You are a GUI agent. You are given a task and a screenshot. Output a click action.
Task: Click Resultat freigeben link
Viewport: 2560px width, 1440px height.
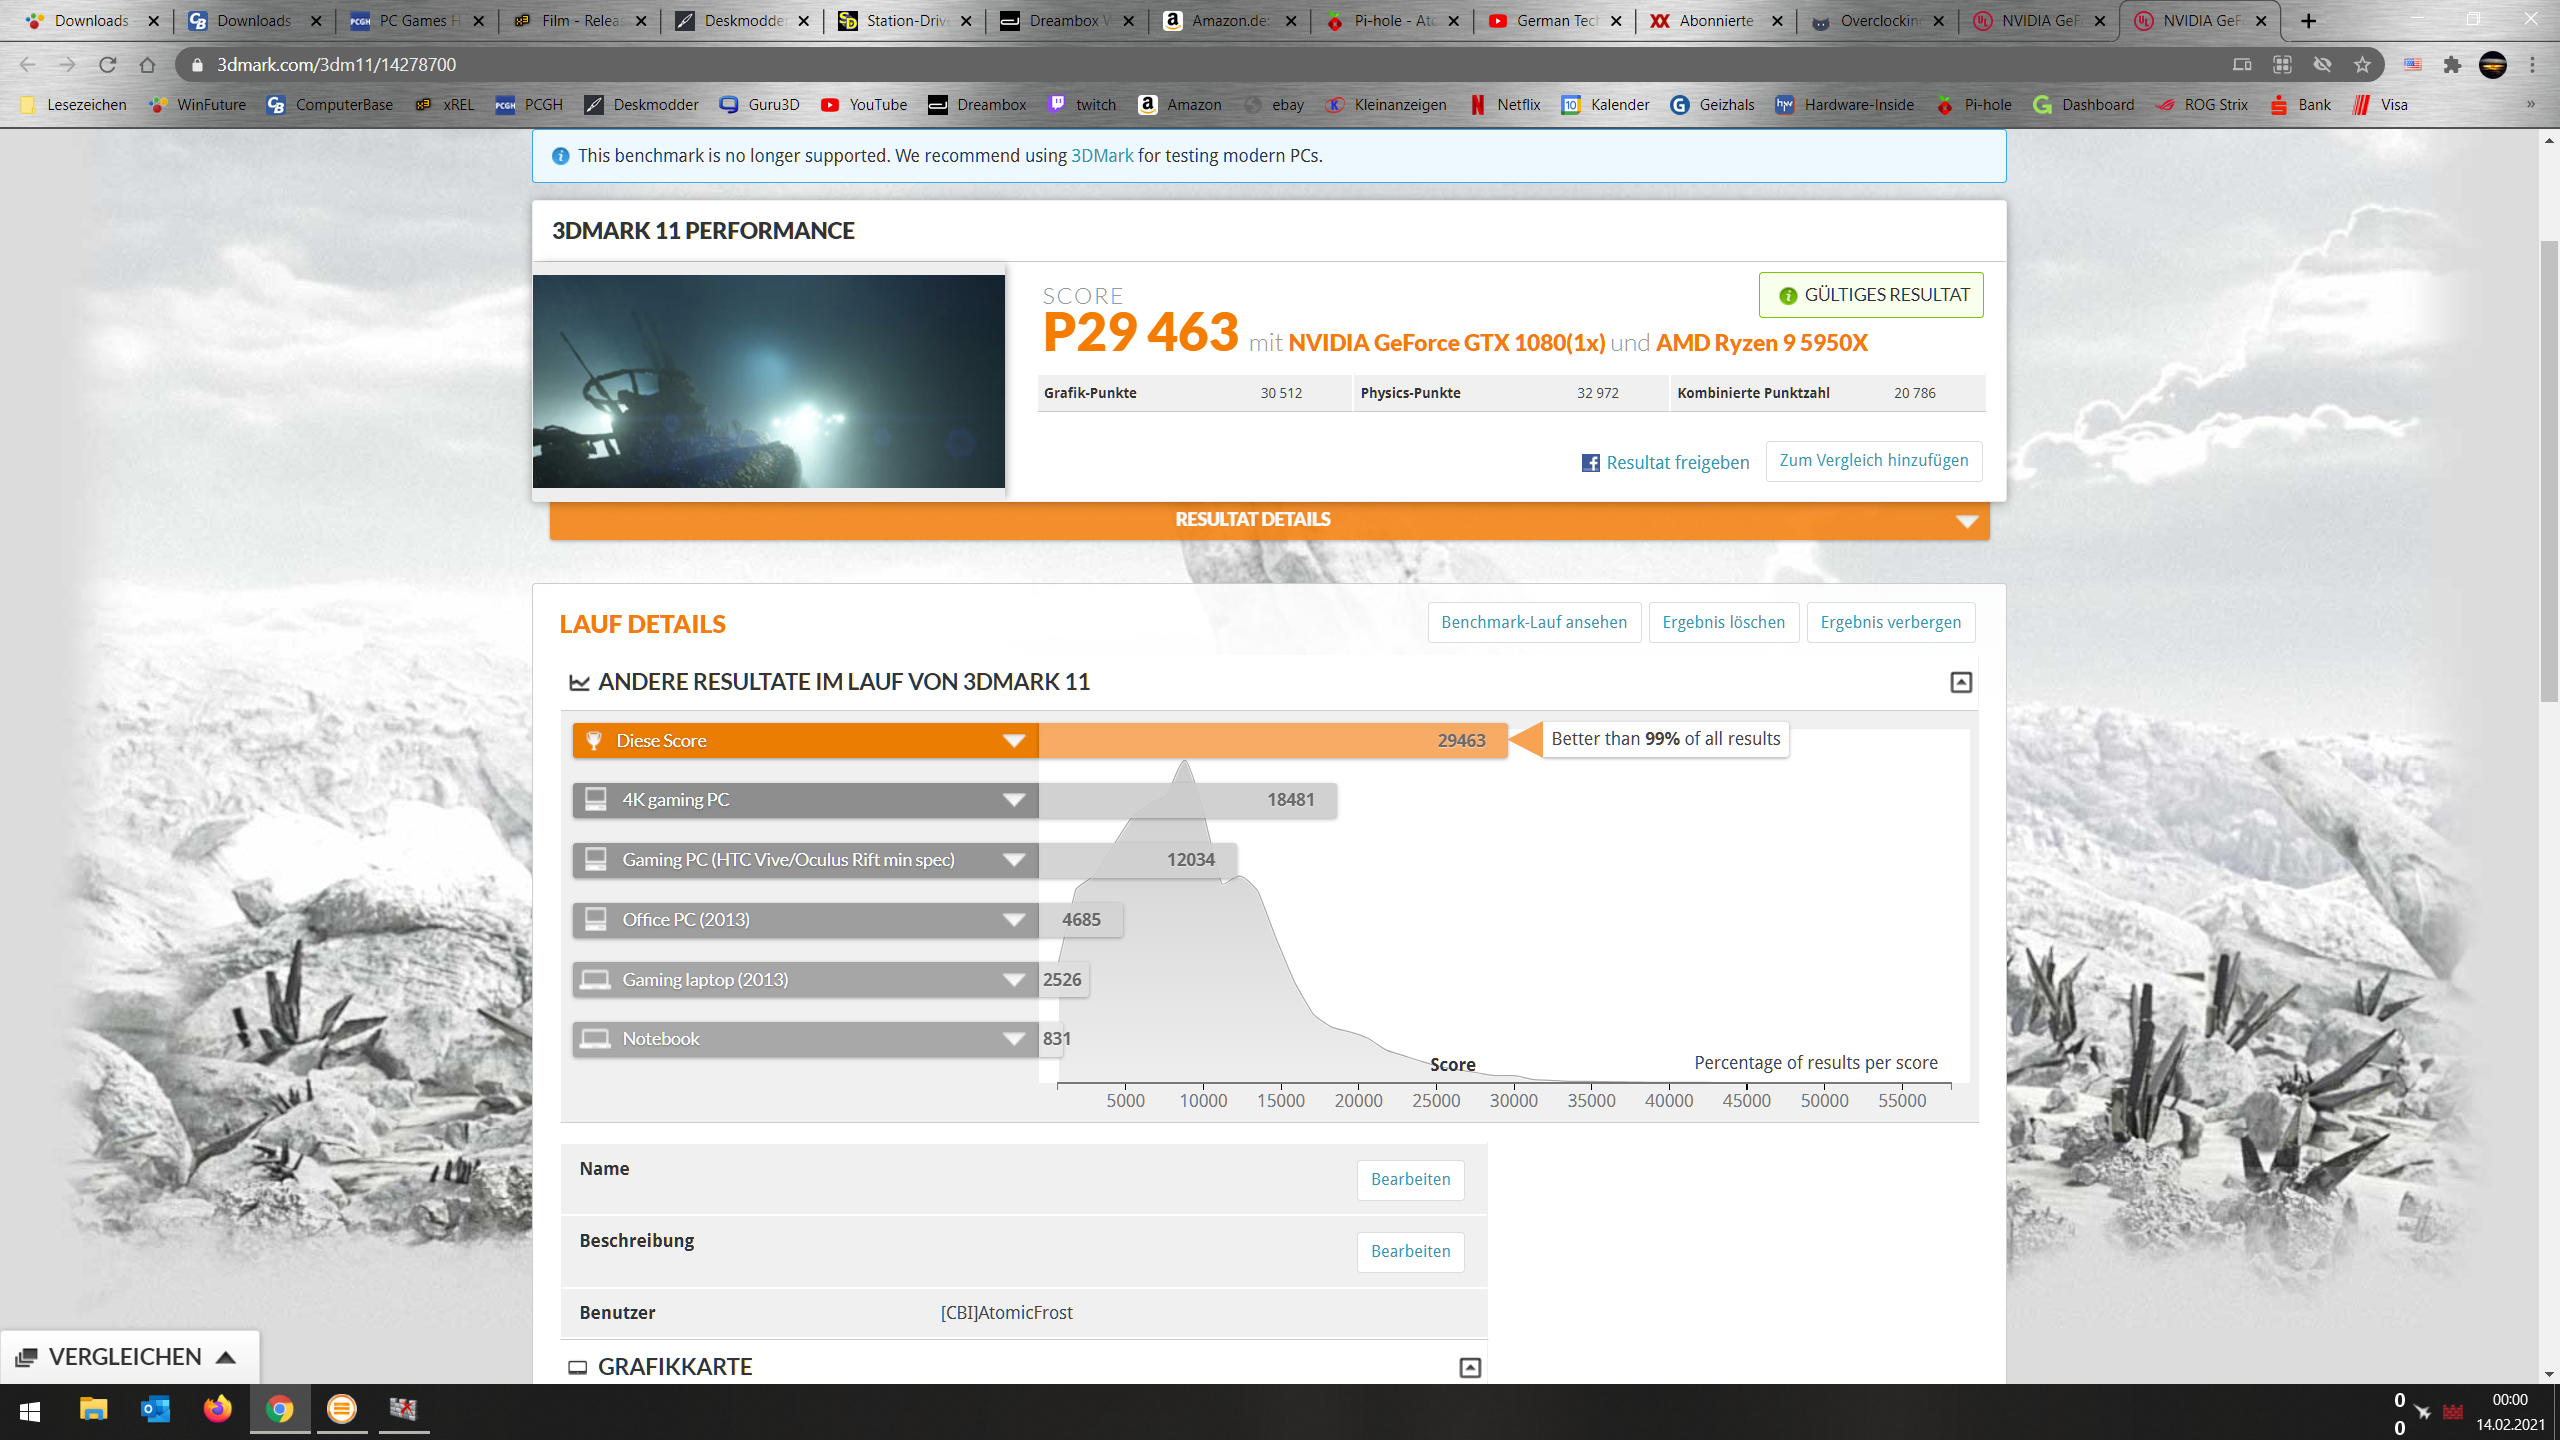(1677, 463)
